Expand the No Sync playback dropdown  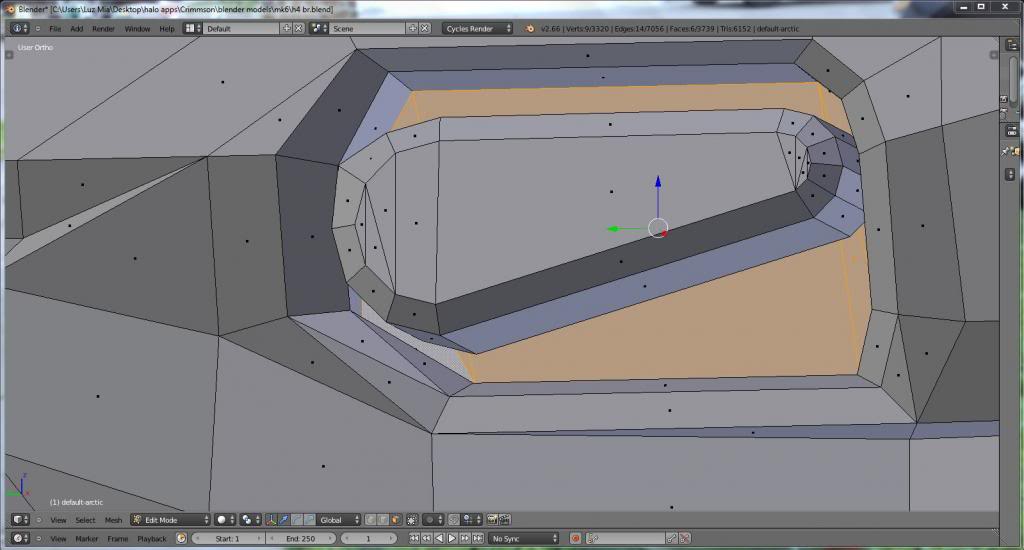523,539
